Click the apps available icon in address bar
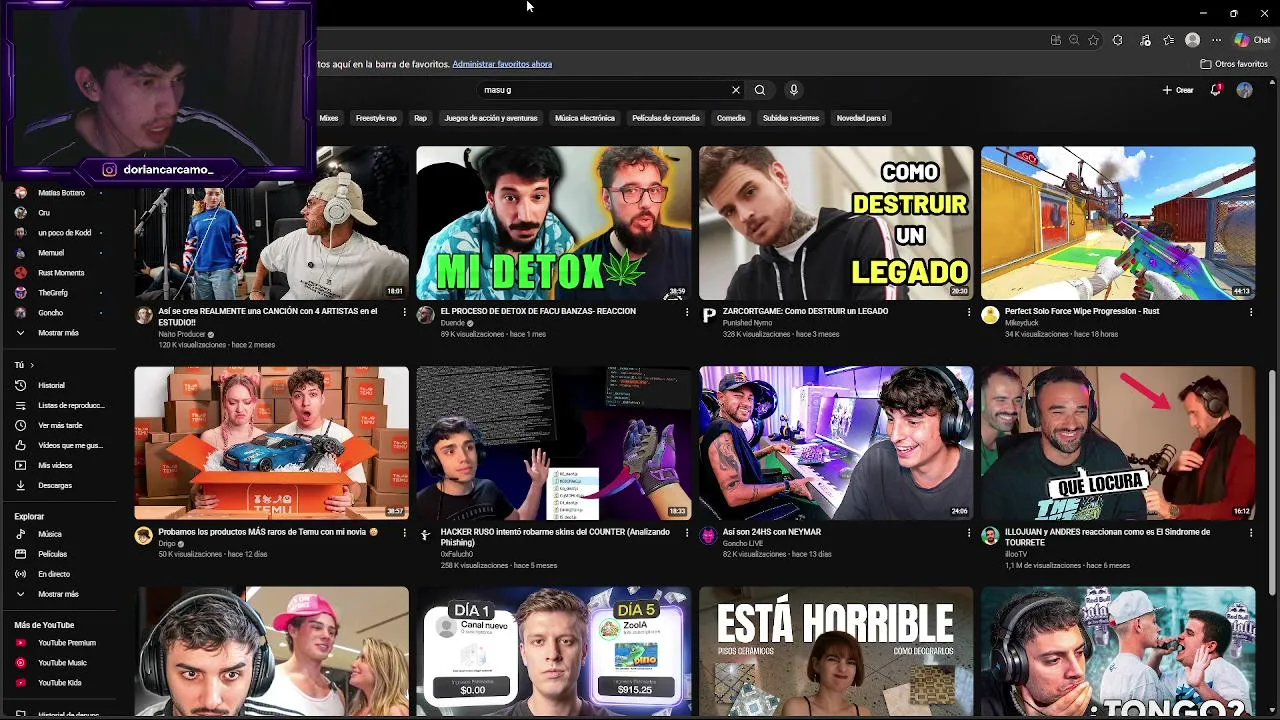 click(1055, 40)
